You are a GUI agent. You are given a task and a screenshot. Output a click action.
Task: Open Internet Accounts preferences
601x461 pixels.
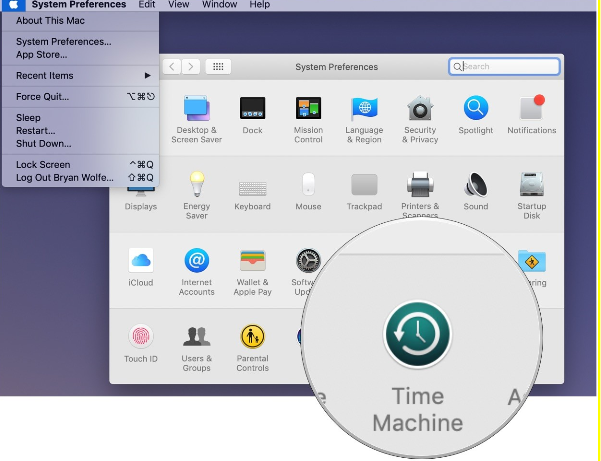pos(197,272)
